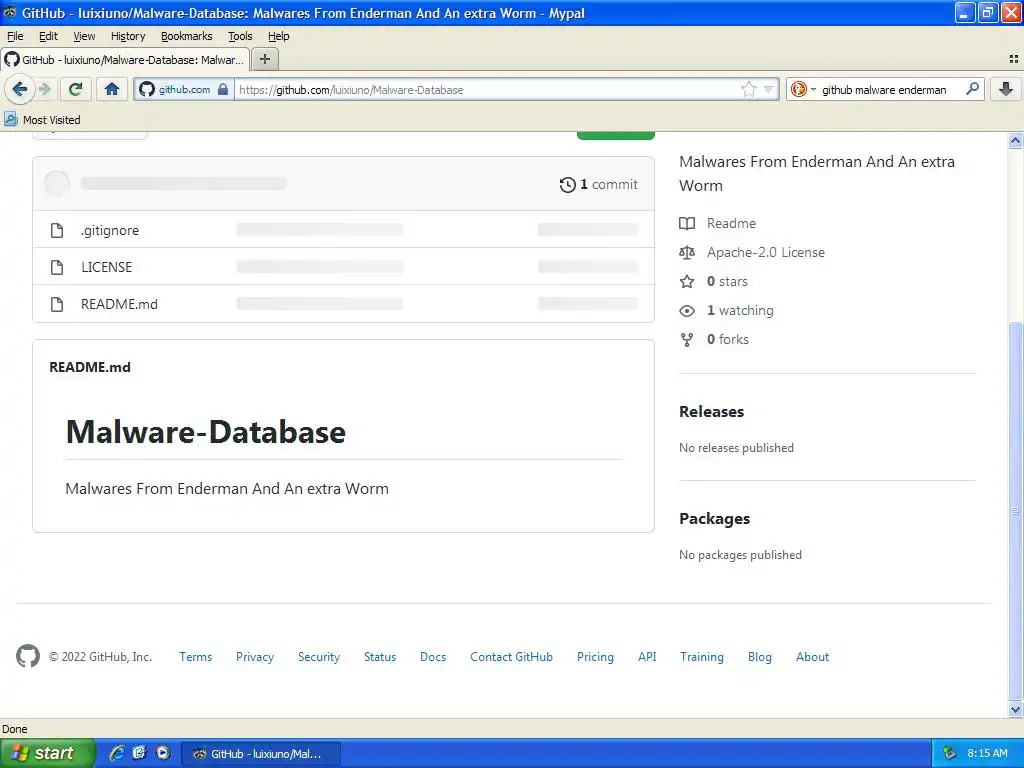Bookmark this page with the star icon
The height and width of the screenshot is (768, 1024).
point(748,89)
